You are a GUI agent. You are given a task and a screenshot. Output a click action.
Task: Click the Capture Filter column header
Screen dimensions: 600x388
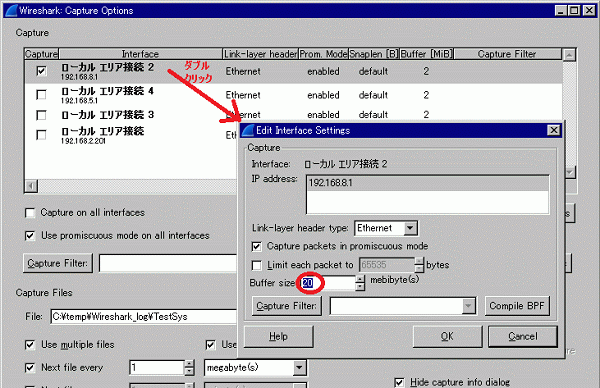coord(507,54)
